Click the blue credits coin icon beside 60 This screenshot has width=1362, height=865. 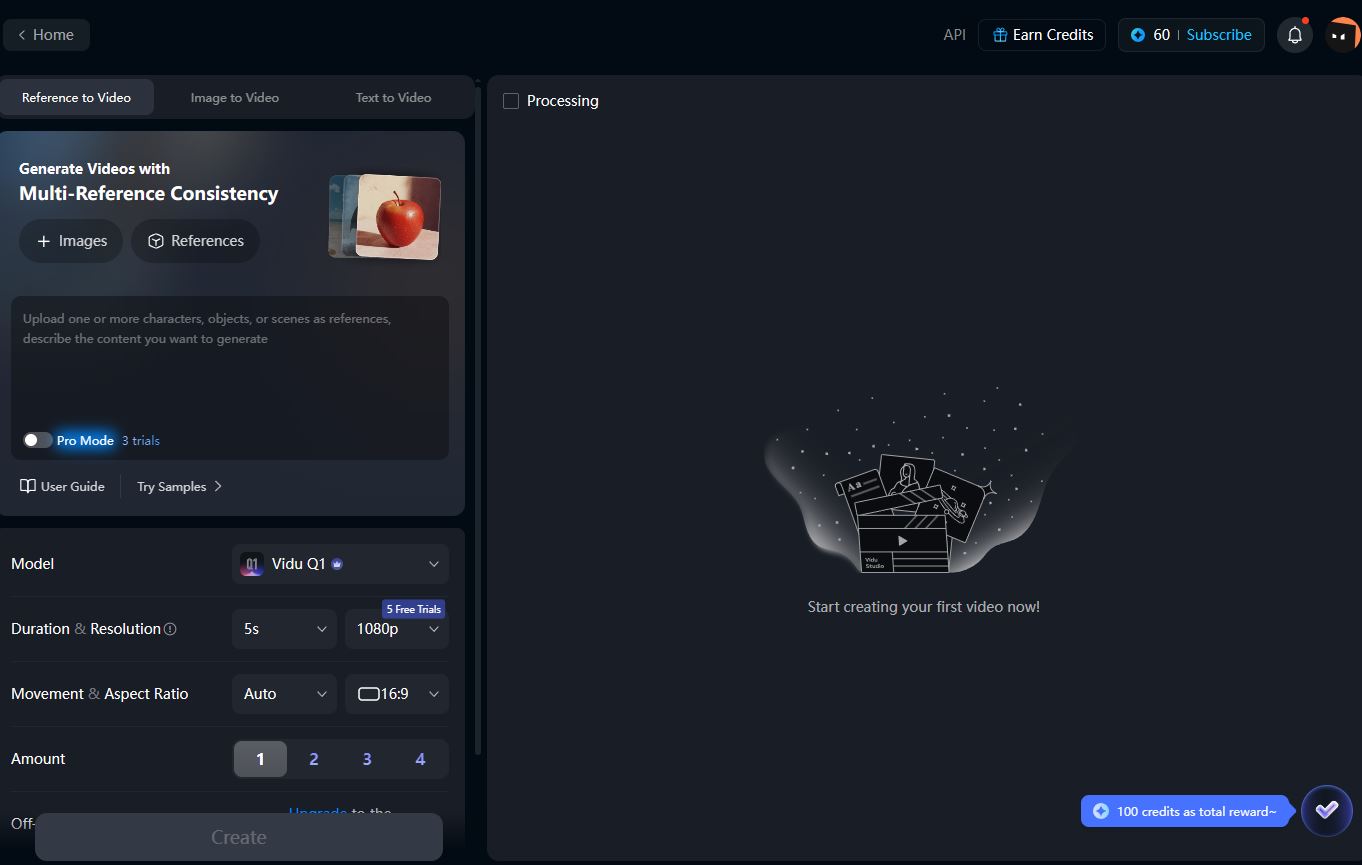coord(1137,35)
